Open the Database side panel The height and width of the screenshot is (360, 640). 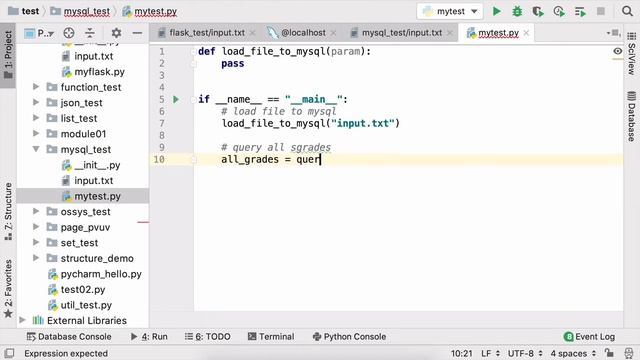[631, 117]
